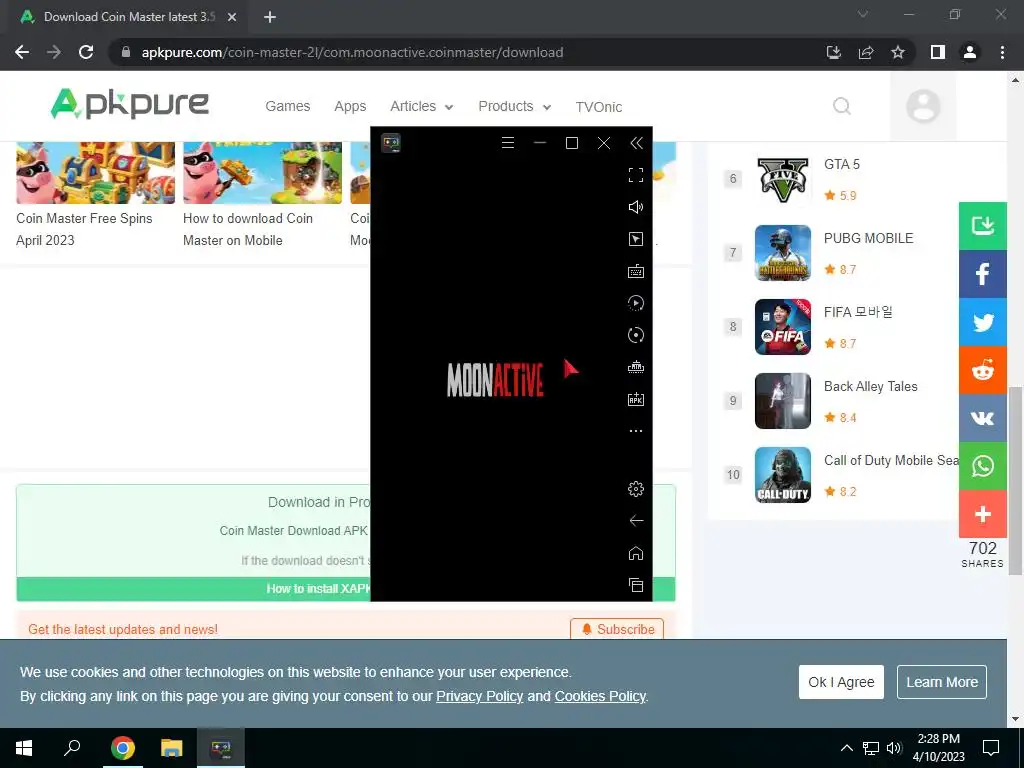Open the Privacy Policy link
This screenshot has height=768, width=1024.
pyautogui.click(x=479, y=696)
